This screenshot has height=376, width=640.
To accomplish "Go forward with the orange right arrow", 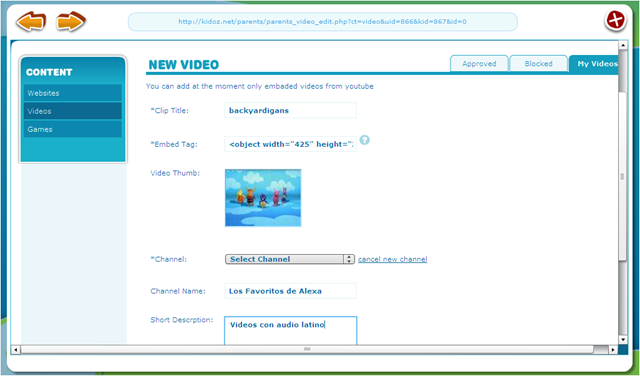I will click(x=71, y=21).
